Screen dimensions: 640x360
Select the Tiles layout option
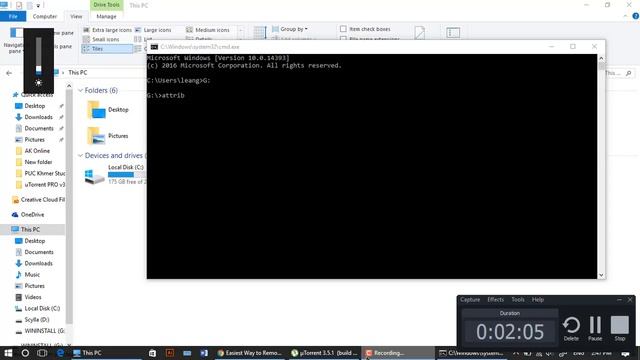pyautogui.click(x=107, y=49)
